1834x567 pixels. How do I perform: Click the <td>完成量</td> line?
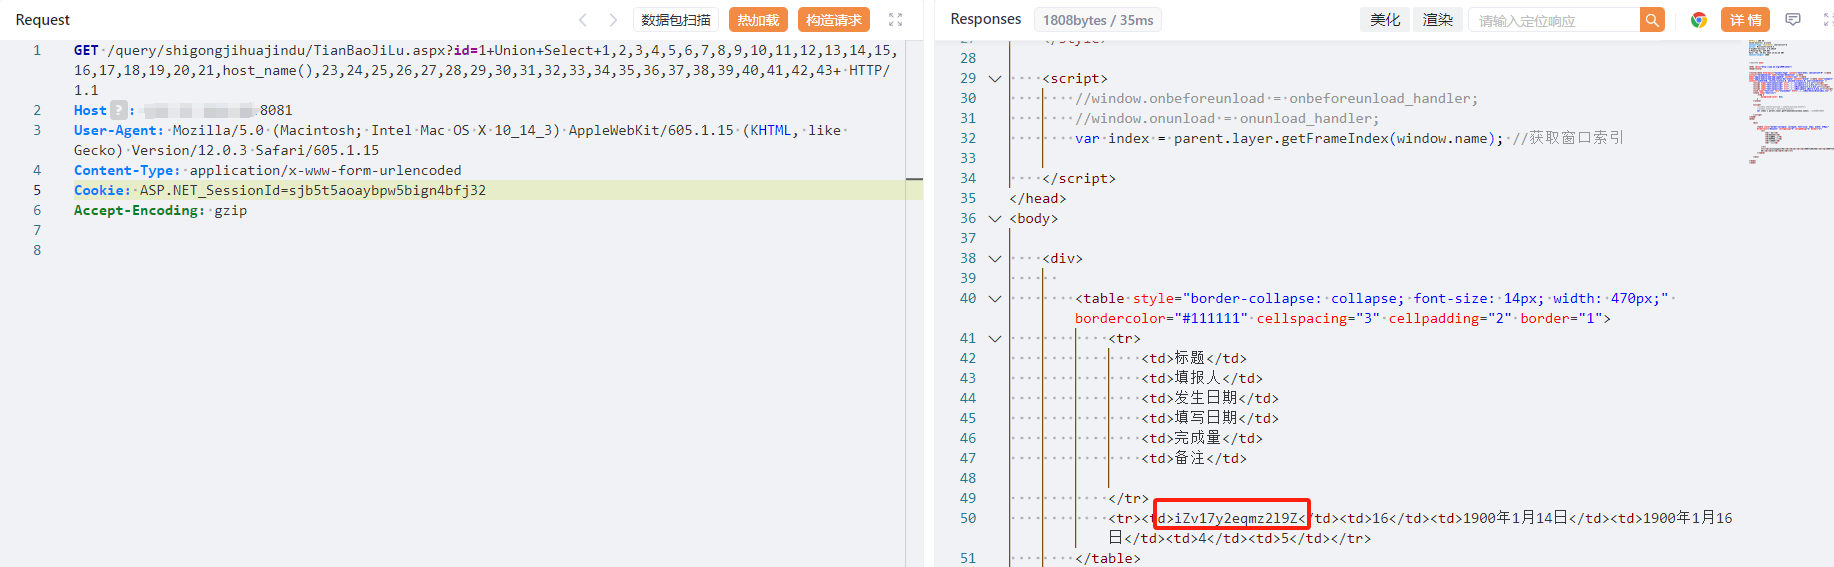coord(1202,438)
